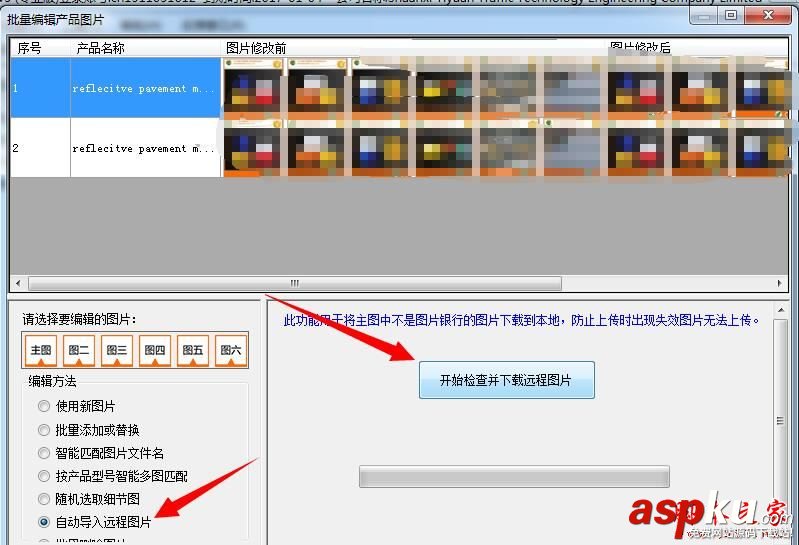Viewport: 799px width, 545px height.
Task: Click first thumbnail in row 1
Action: pyautogui.click(x=253, y=88)
